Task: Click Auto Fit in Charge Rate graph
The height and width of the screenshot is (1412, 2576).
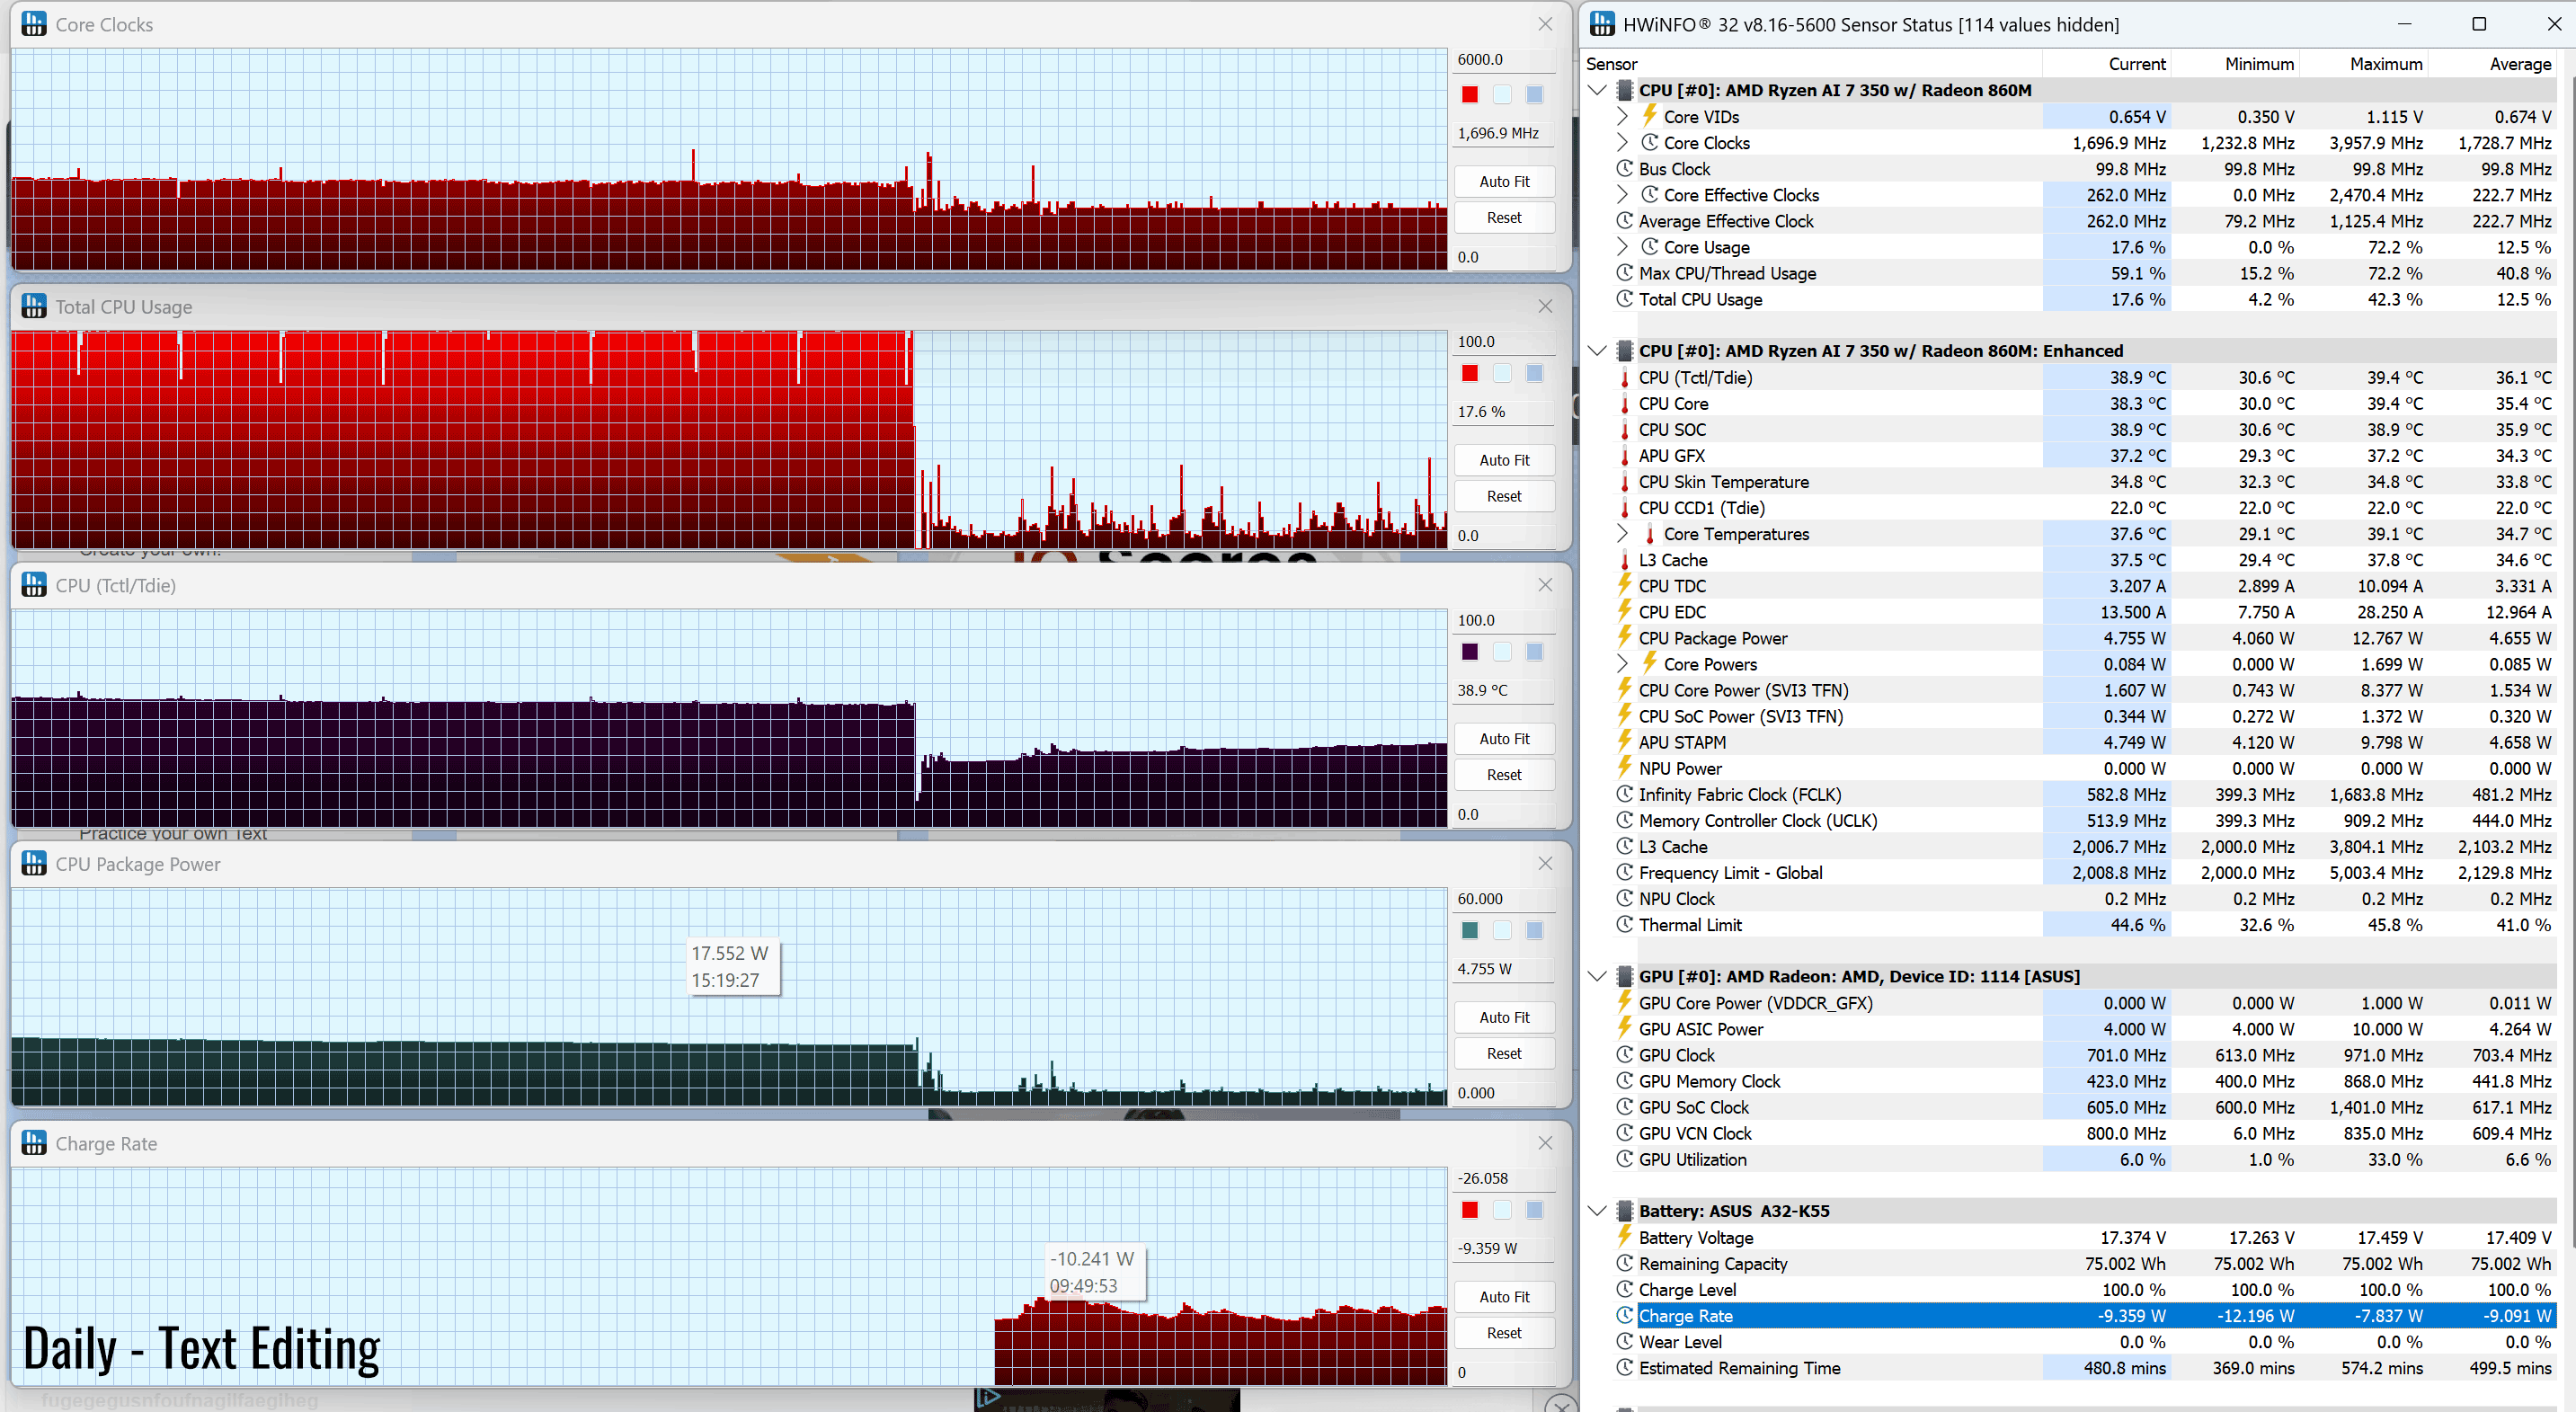Action: 1504,1296
